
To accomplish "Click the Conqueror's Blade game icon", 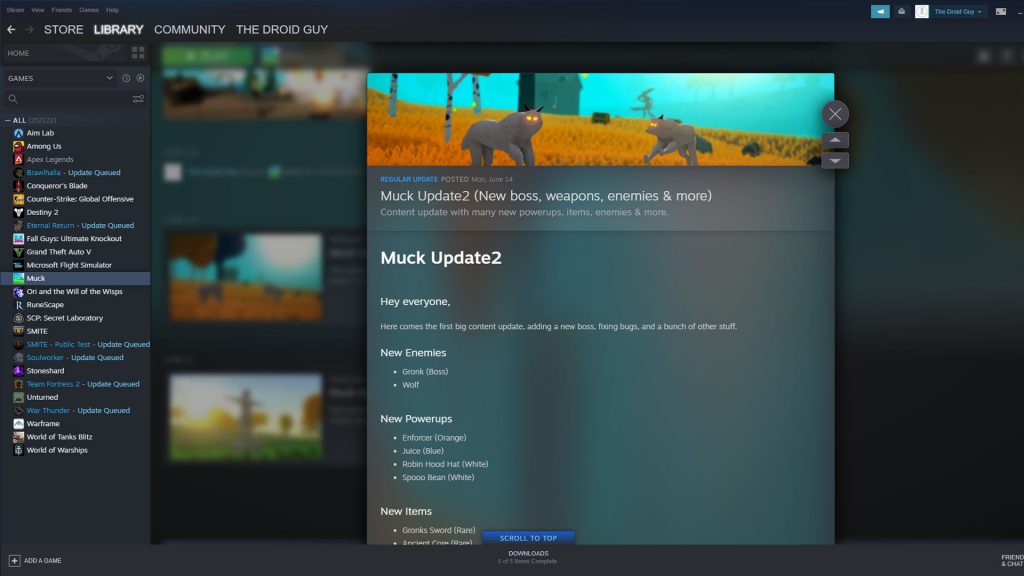I will (x=18, y=185).
